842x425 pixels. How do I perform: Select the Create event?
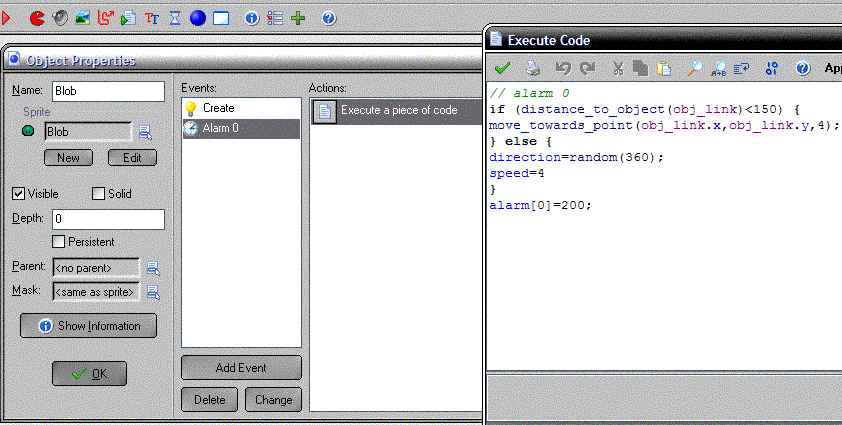point(241,108)
